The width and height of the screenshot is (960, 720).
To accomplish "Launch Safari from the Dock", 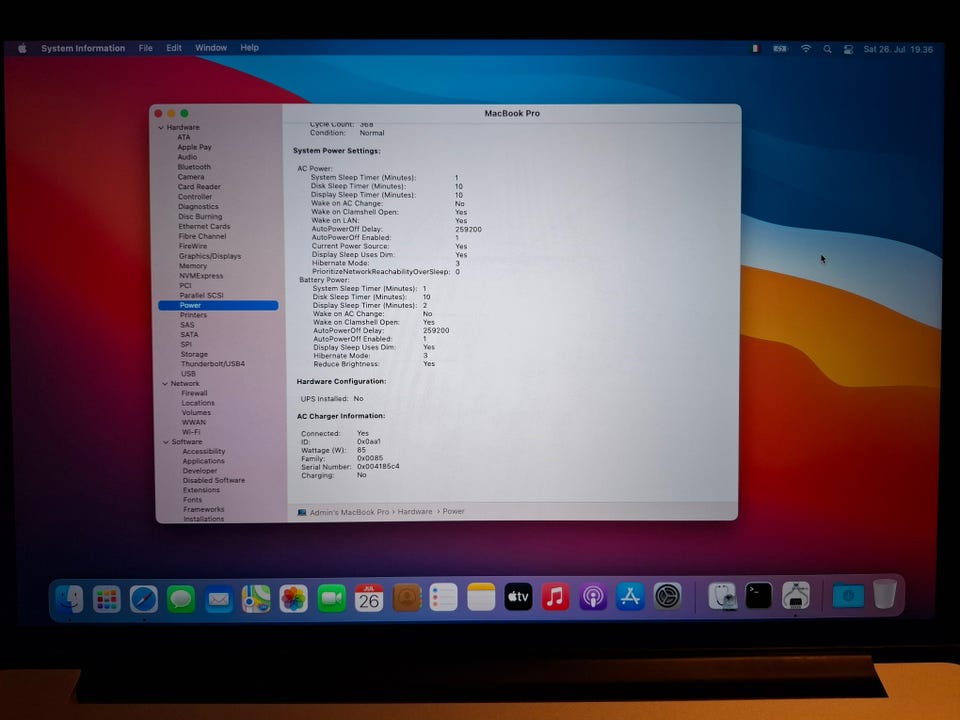I will tap(144, 599).
